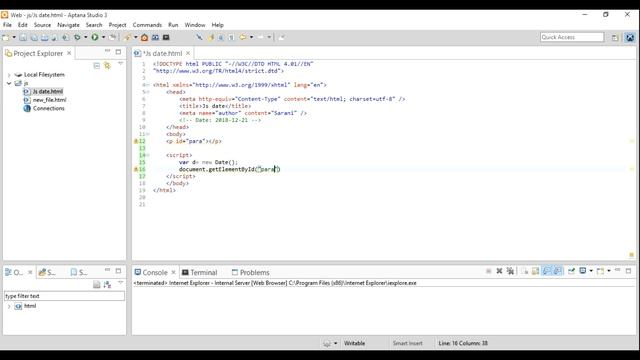The width and height of the screenshot is (640, 360).
Task: Focus the Quick Access search field
Action: click(572, 37)
